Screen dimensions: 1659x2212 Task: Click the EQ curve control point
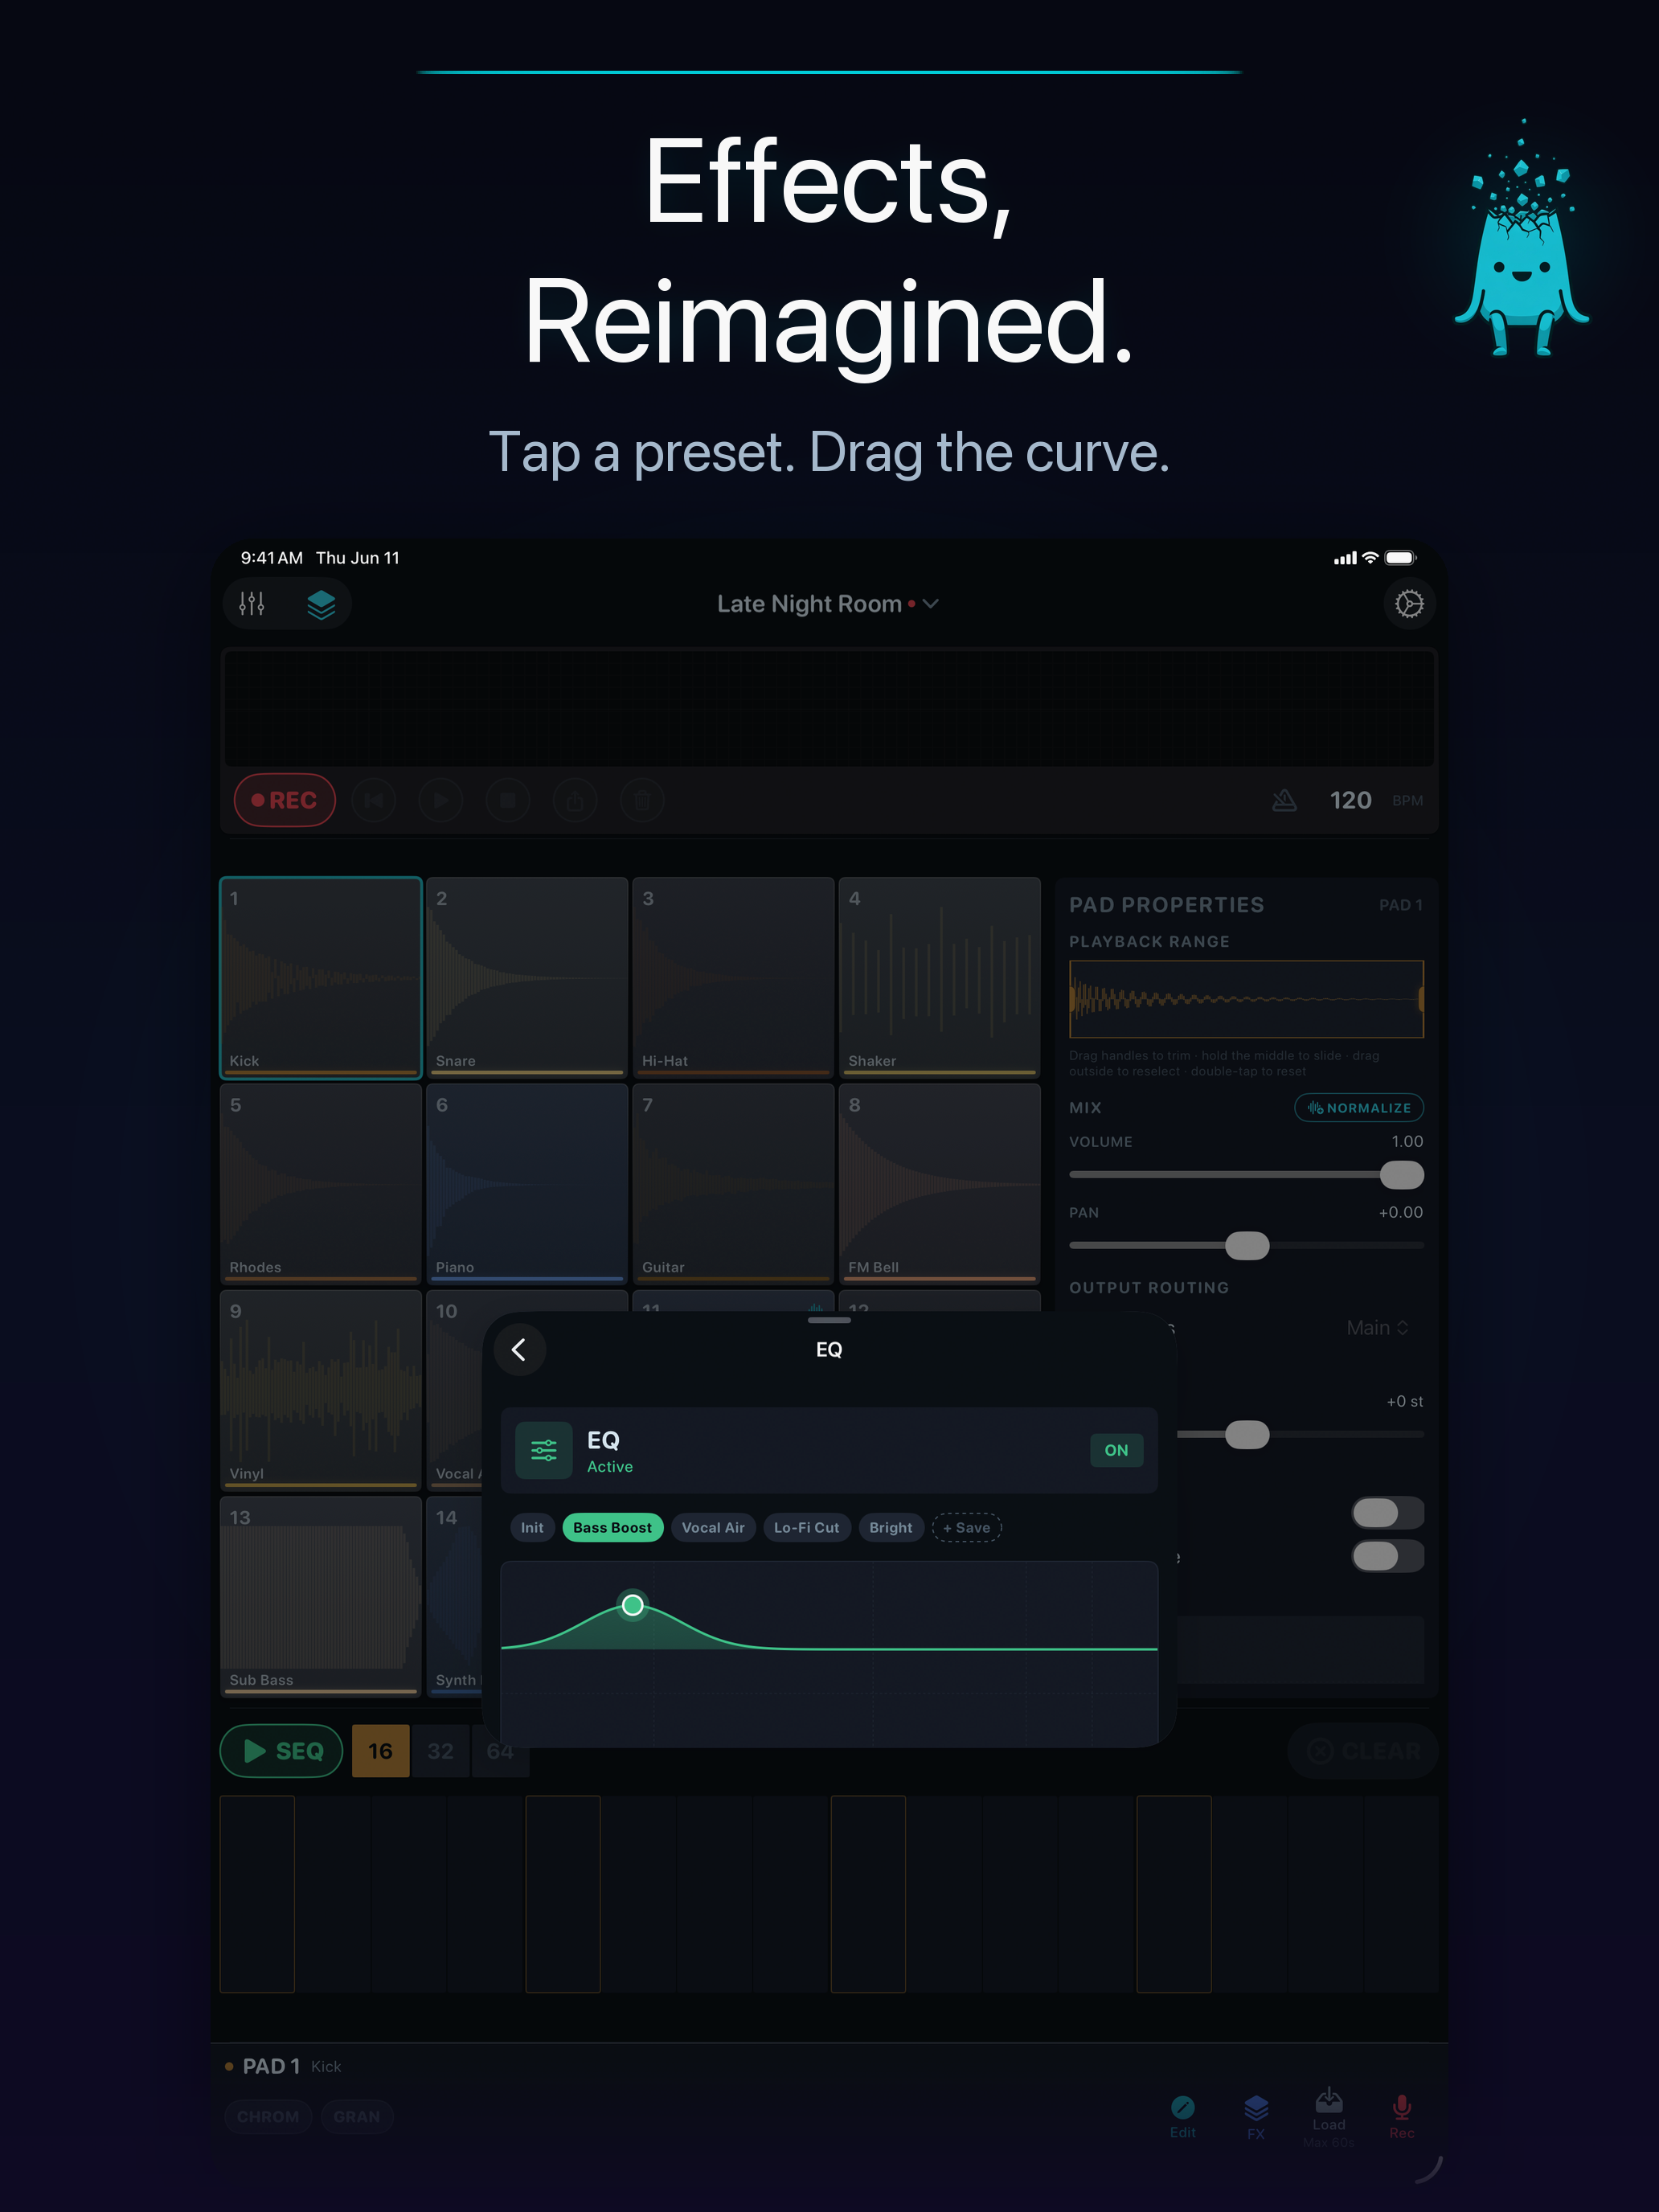tap(633, 1605)
